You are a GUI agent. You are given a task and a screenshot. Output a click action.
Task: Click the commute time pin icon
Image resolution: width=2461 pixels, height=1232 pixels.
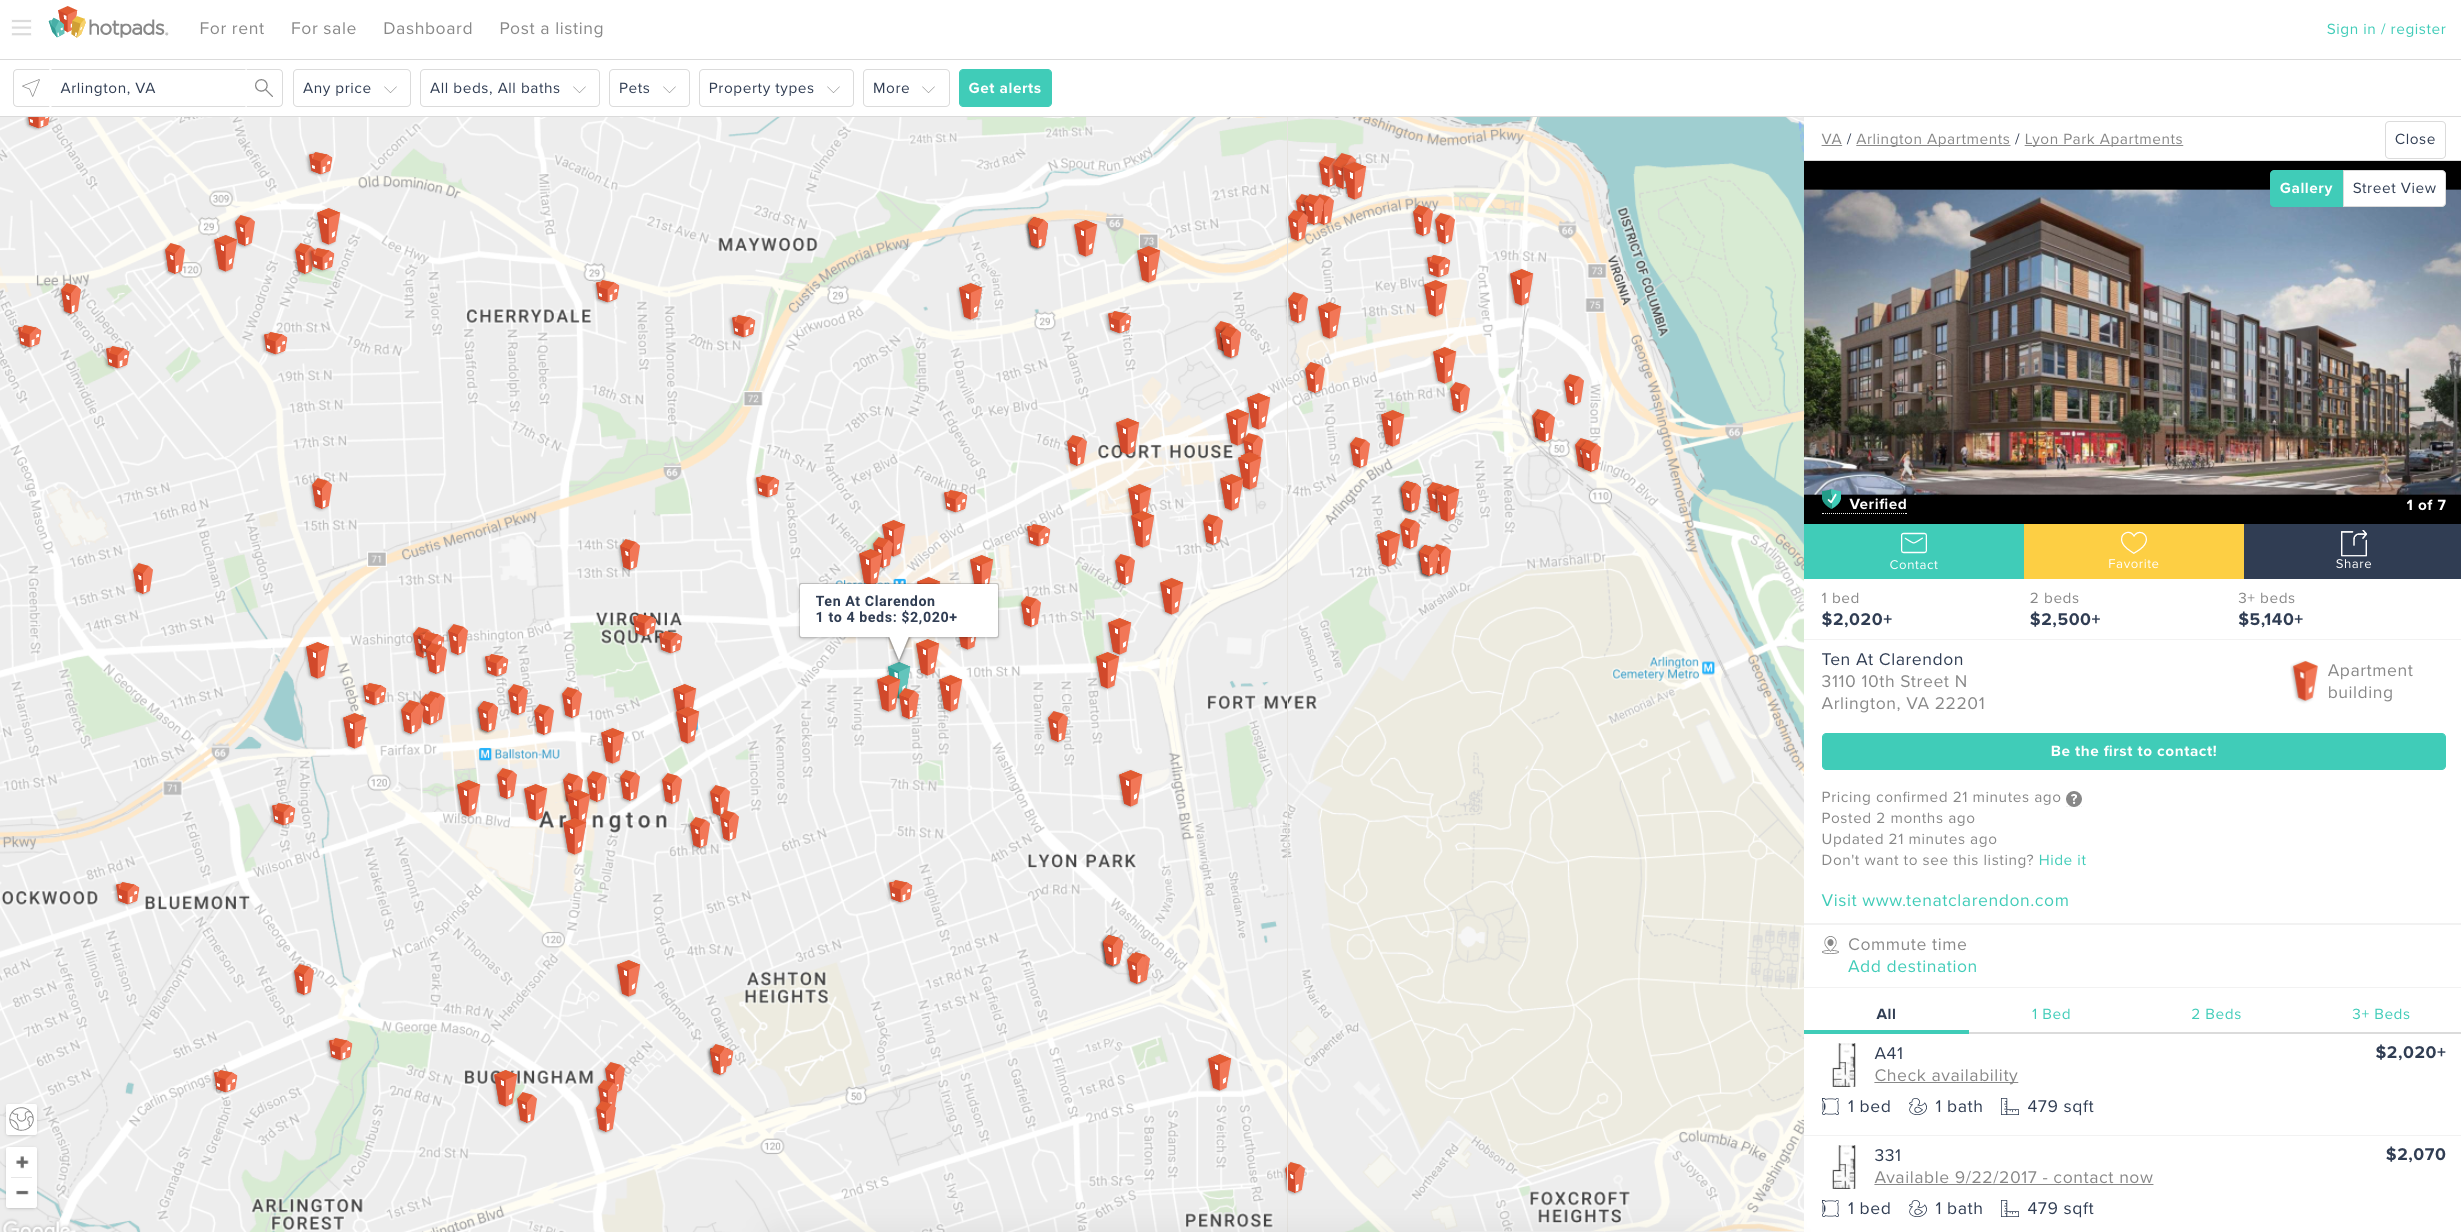pos(1831,945)
